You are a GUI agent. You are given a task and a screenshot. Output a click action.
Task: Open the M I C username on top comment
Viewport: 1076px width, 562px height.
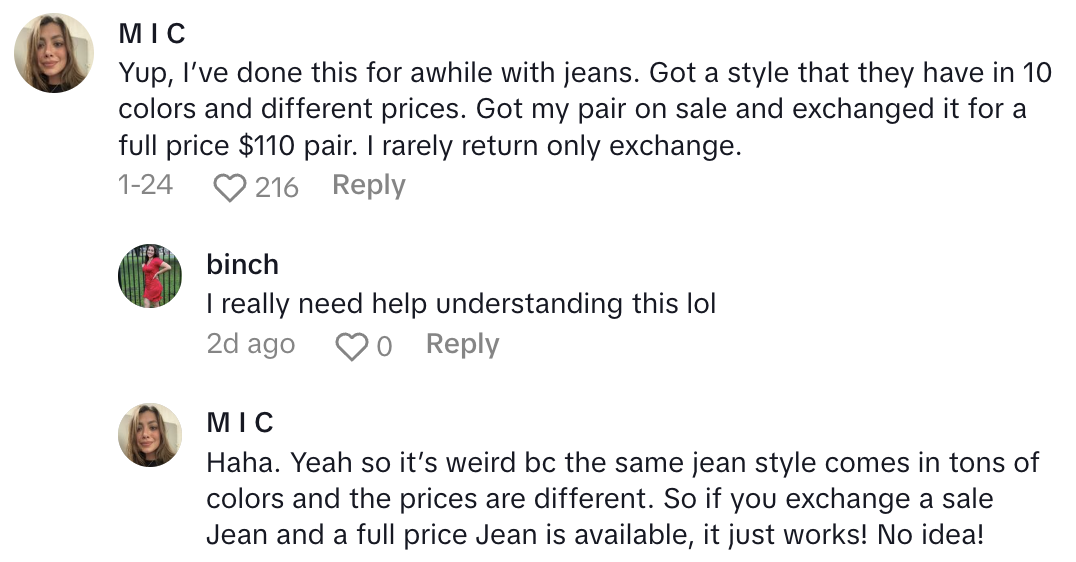152,34
